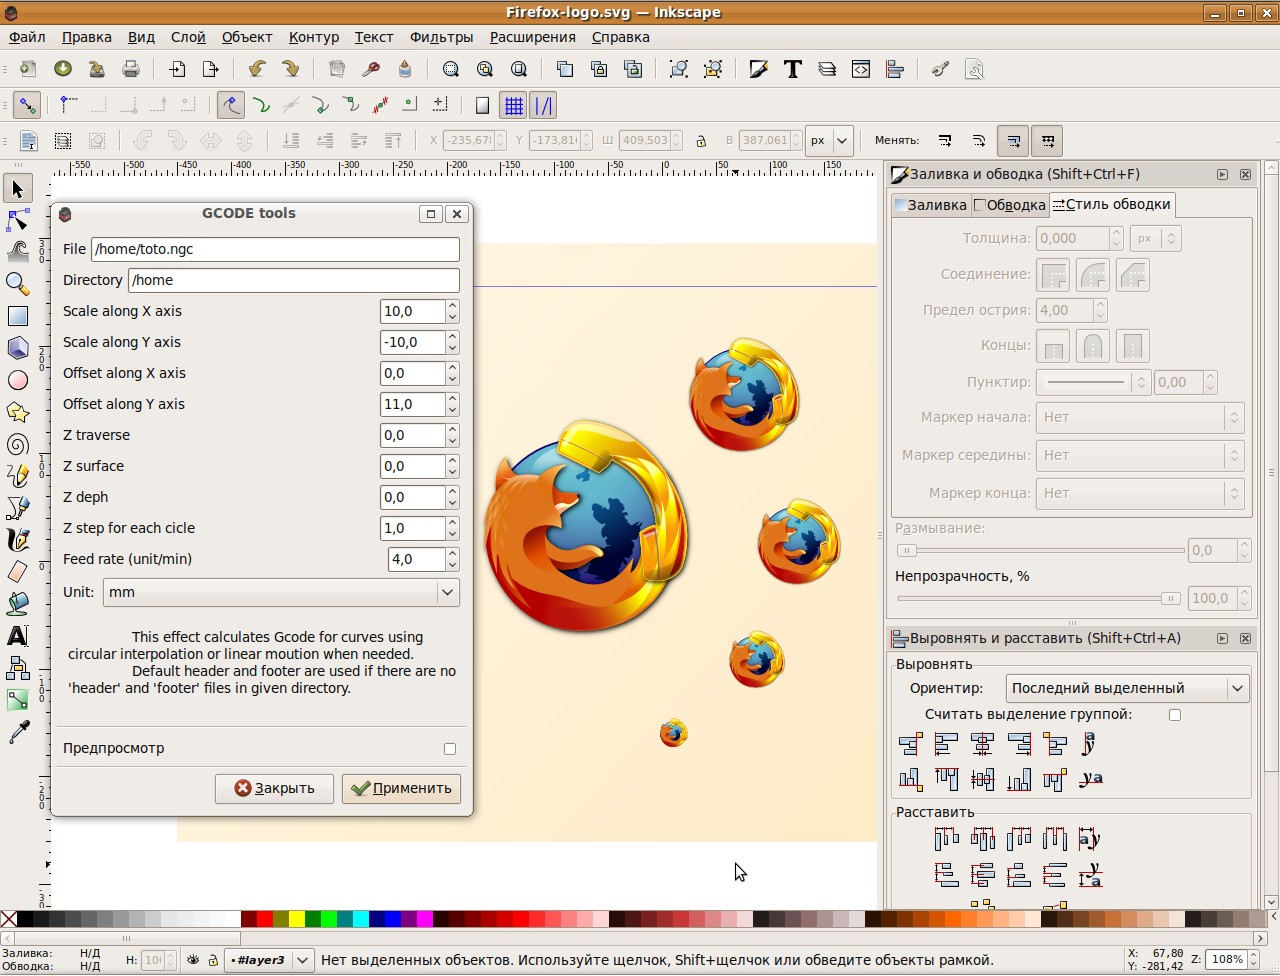The width and height of the screenshot is (1280, 976).
Task: Activate the Zoom magnifier tool
Action: click(x=18, y=284)
